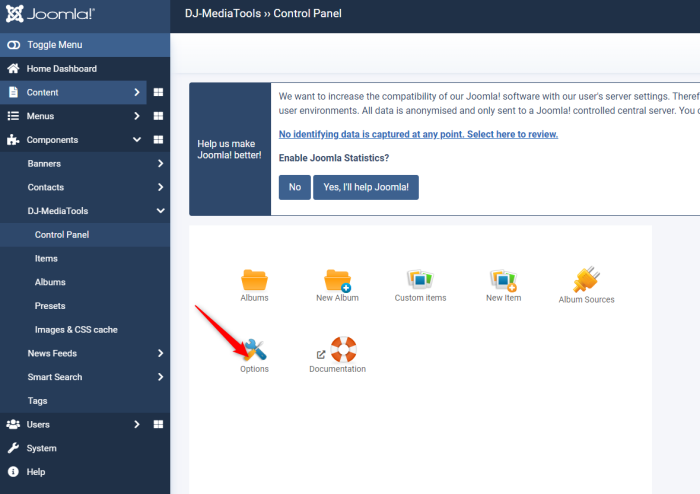Click the Custom items caption text
The height and width of the screenshot is (494, 700).
click(x=420, y=298)
